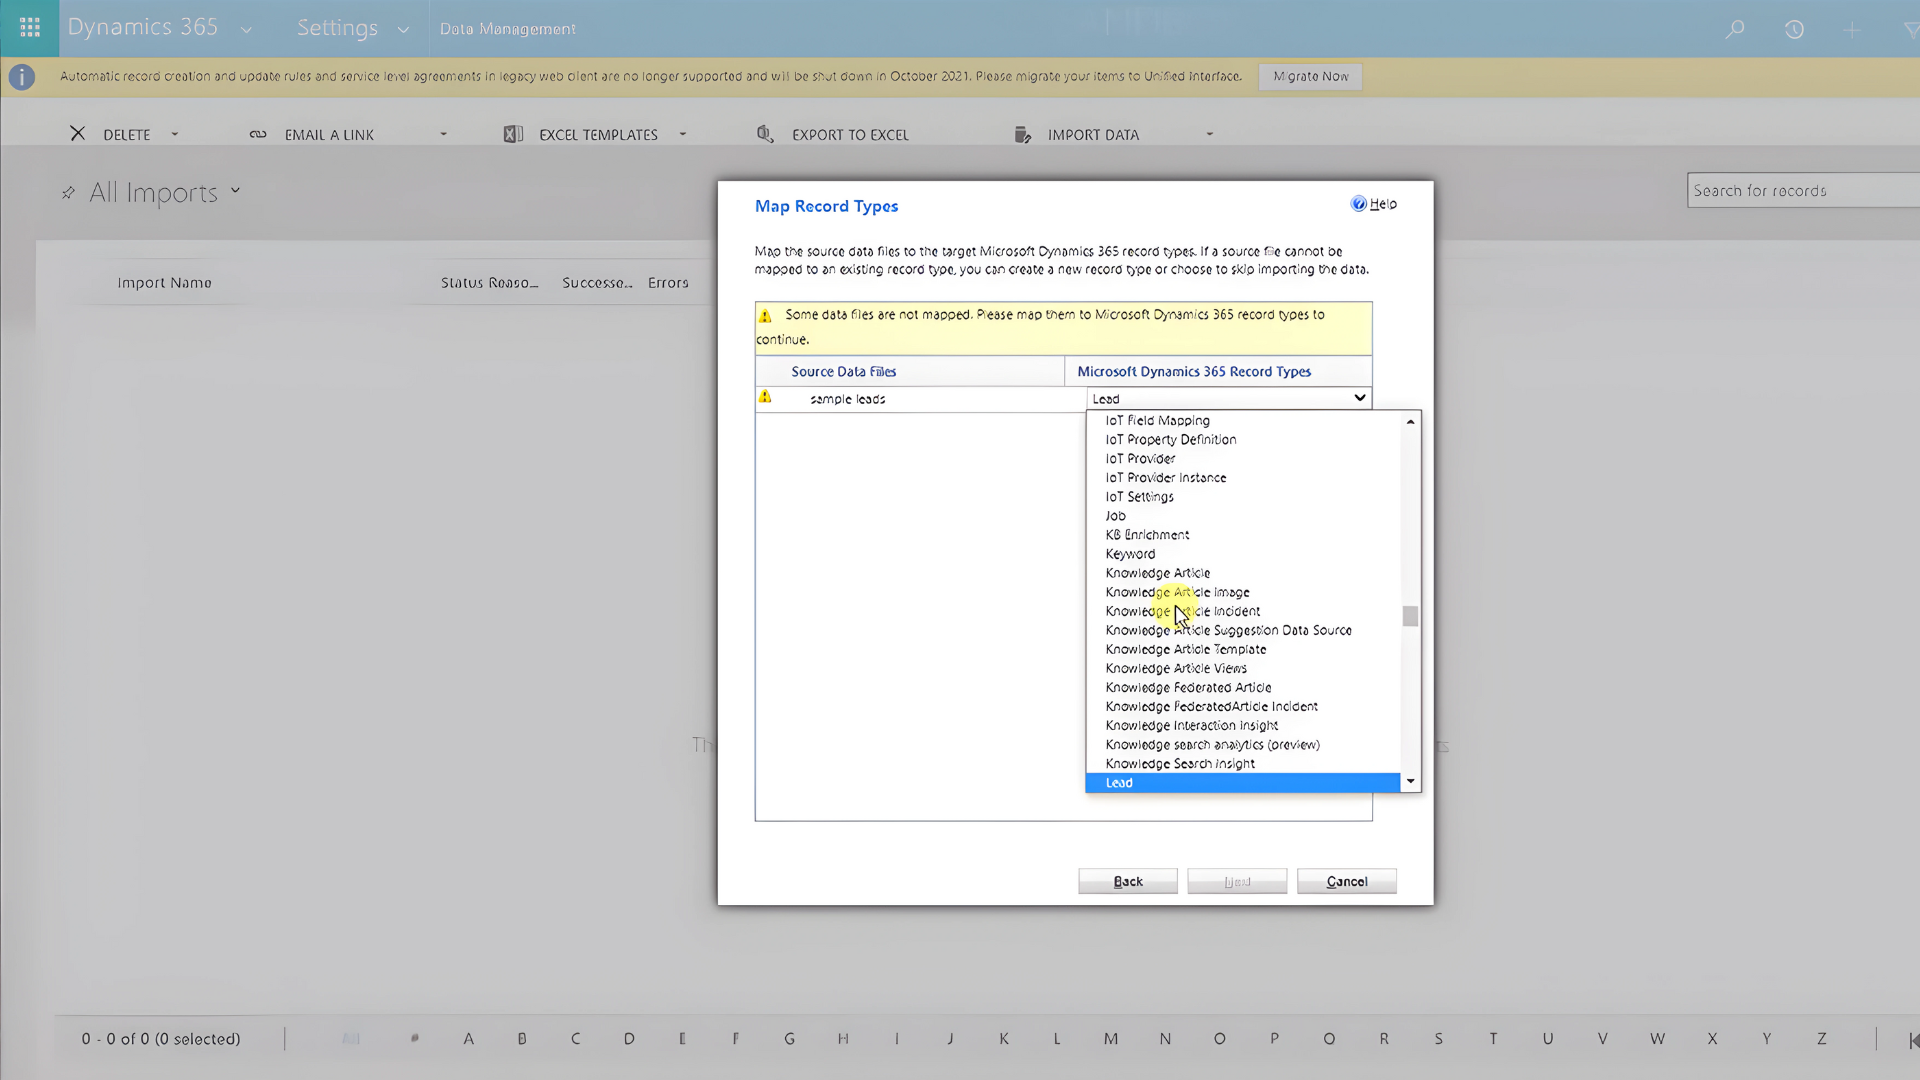This screenshot has width=1920, height=1080.
Task: Select IoT Provider Instance option
Action: [1165, 478]
